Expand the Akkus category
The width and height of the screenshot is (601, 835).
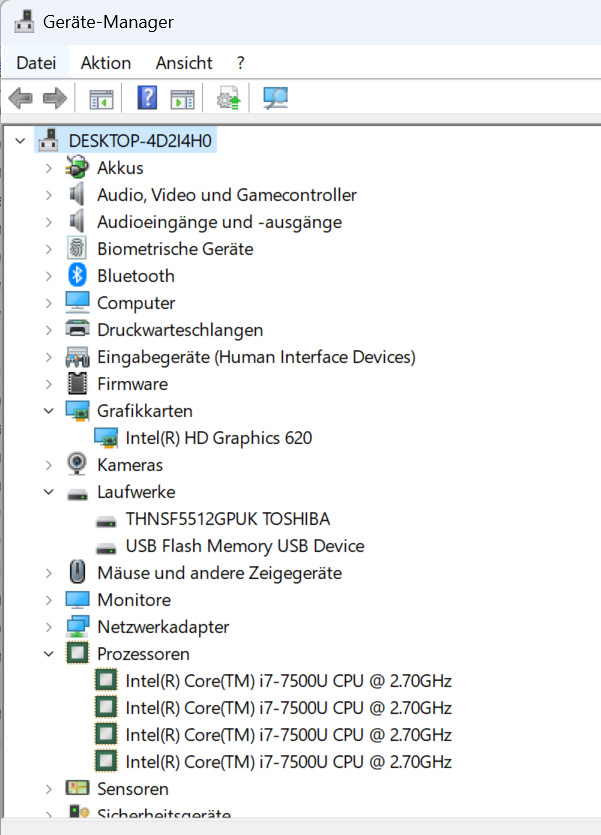click(x=48, y=168)
